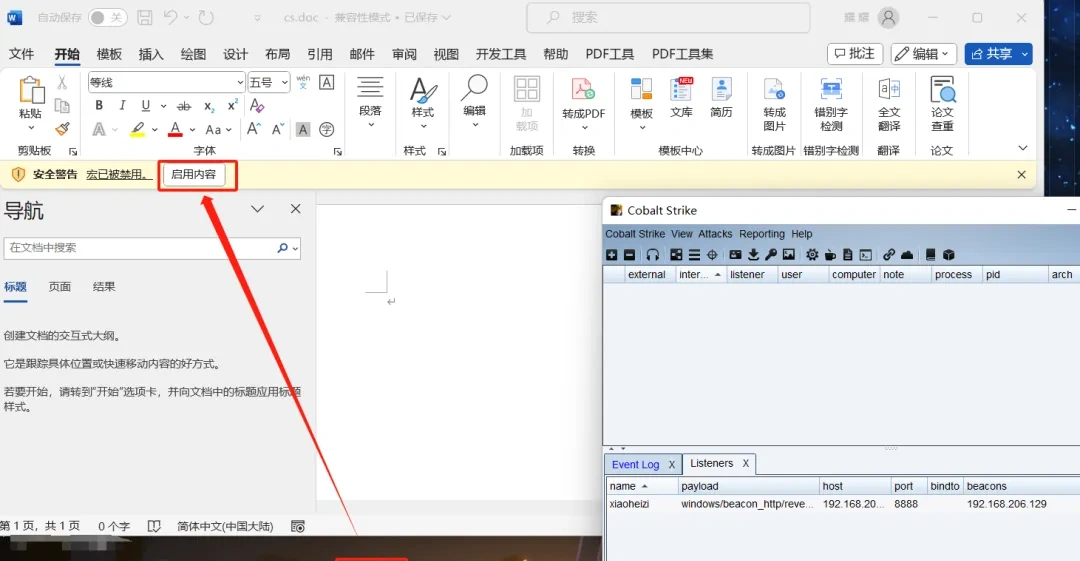Open the Attacks menu in Cobalt Strike
The height and width of the screenshot is (561, 1080).
[x=715, y=234]
